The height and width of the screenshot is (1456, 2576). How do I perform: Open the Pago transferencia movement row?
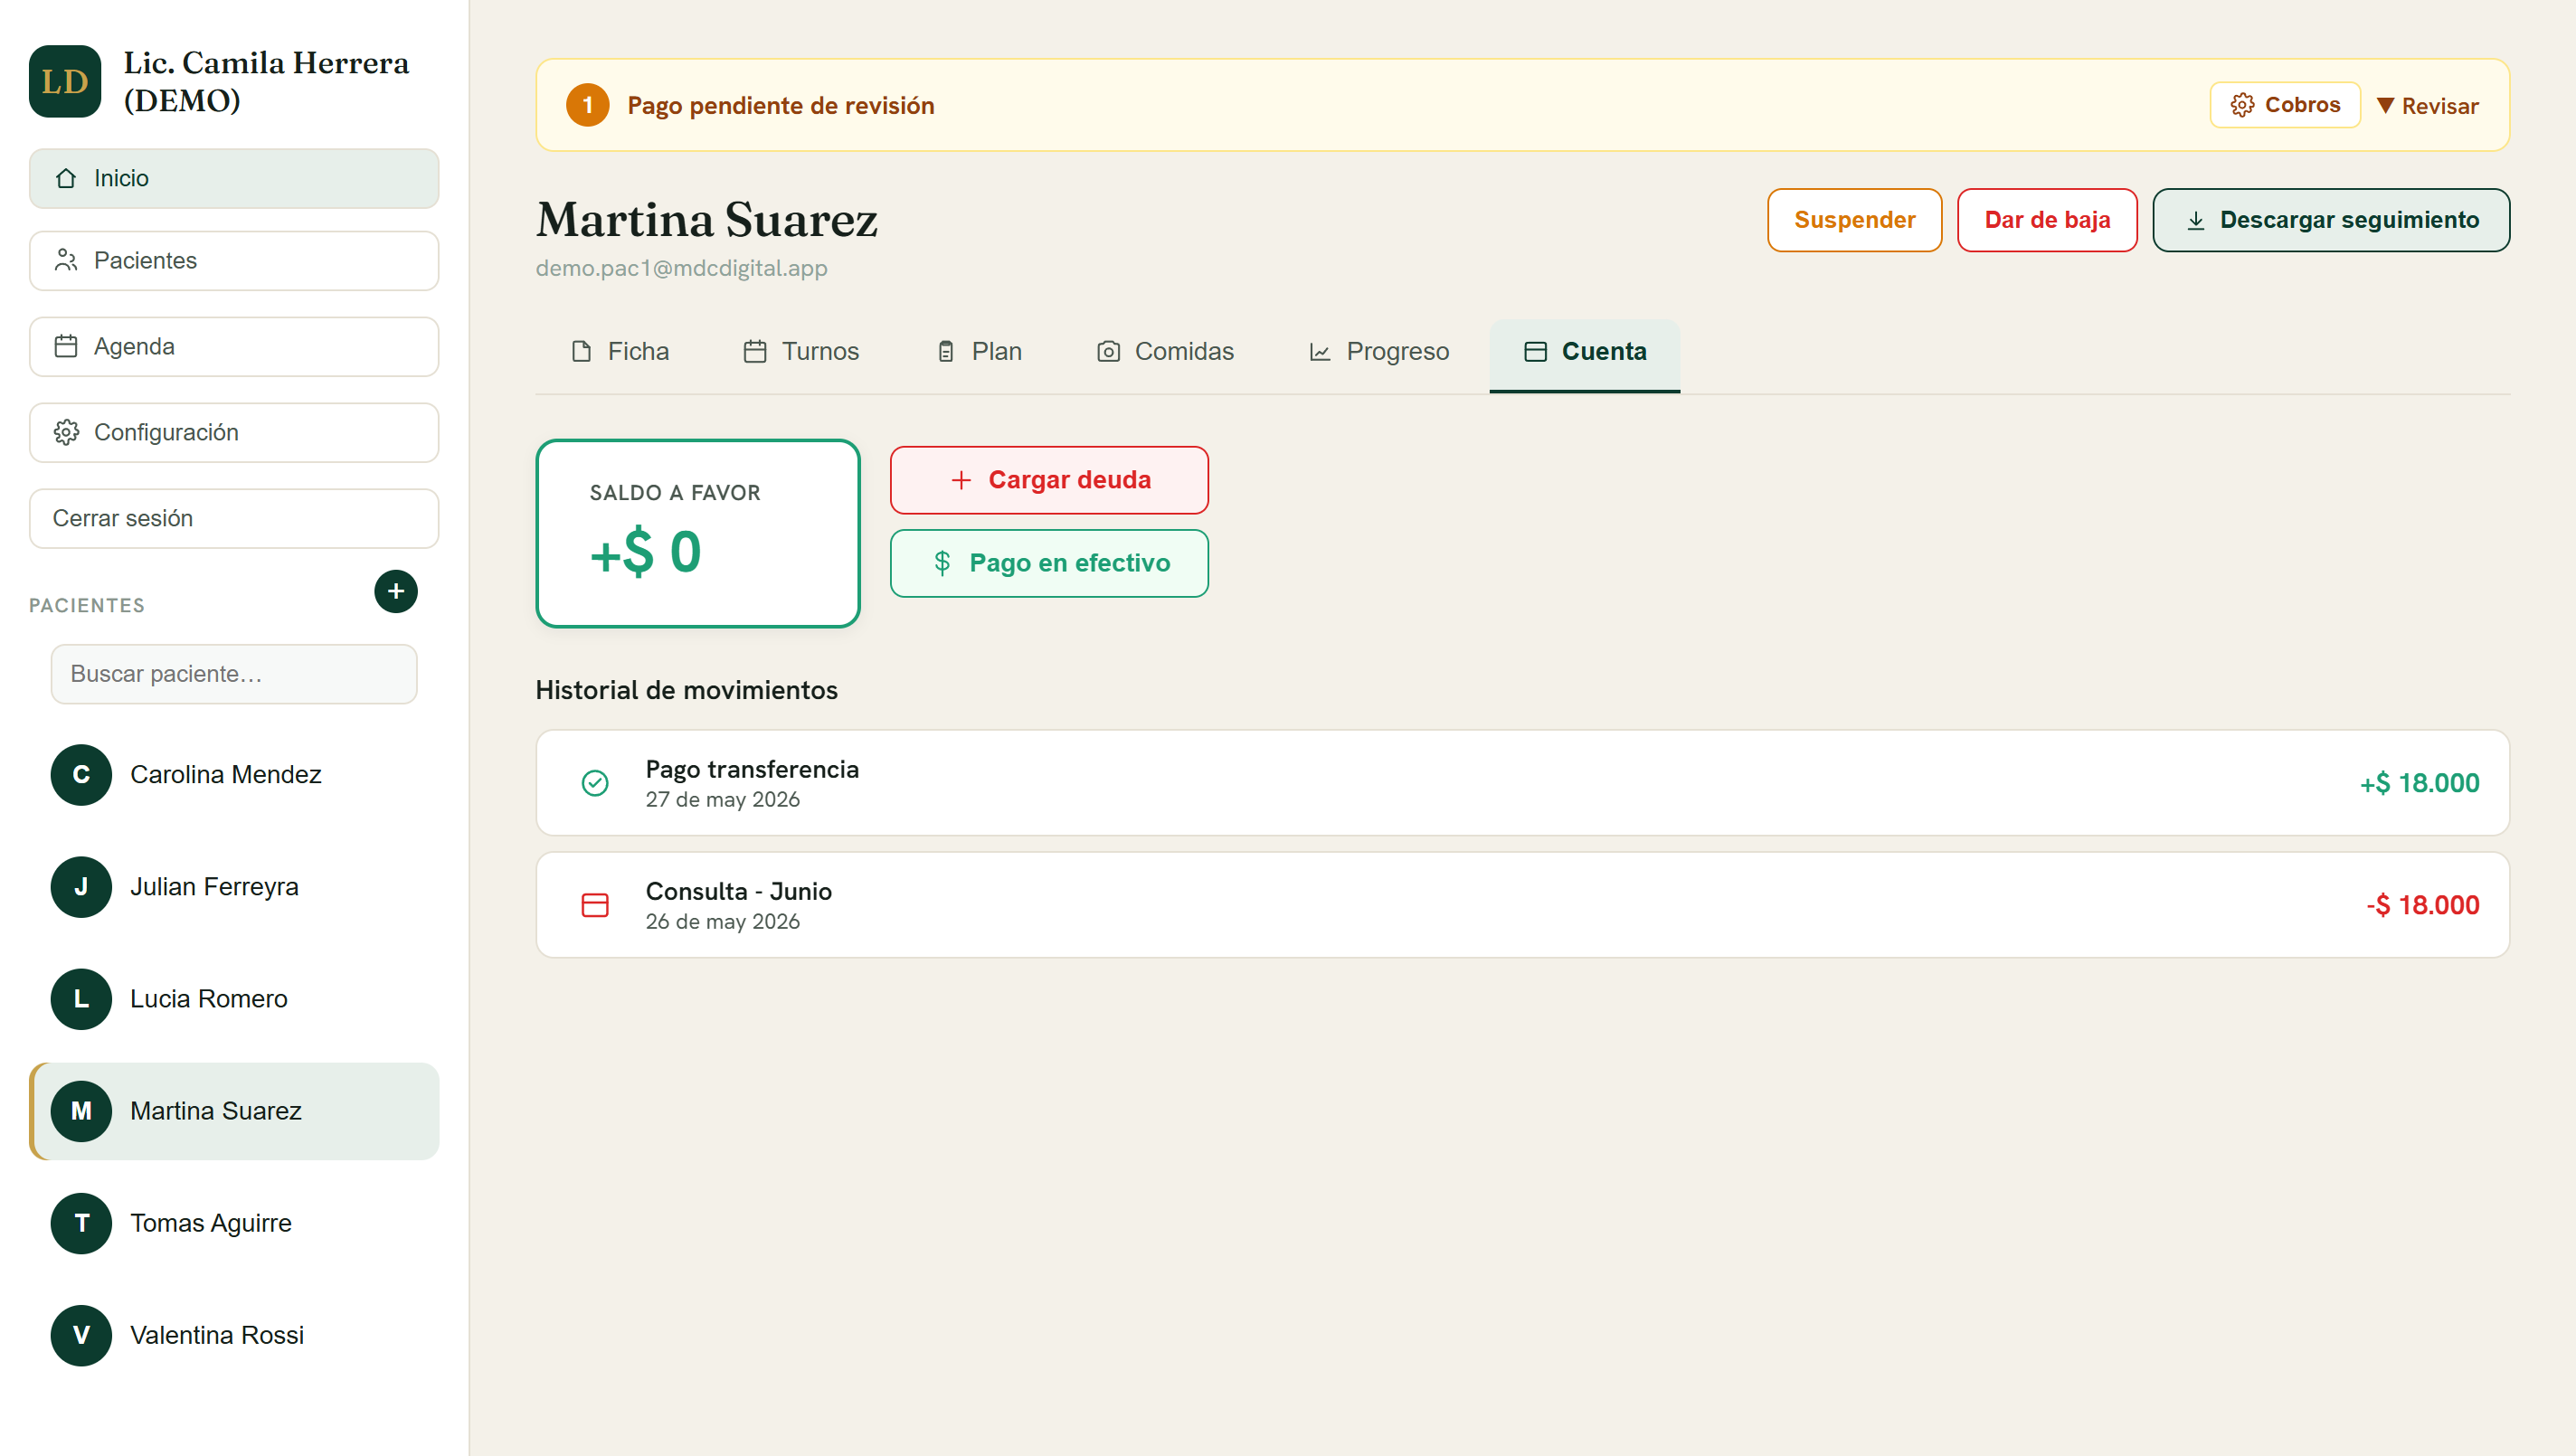point(1522,783)
